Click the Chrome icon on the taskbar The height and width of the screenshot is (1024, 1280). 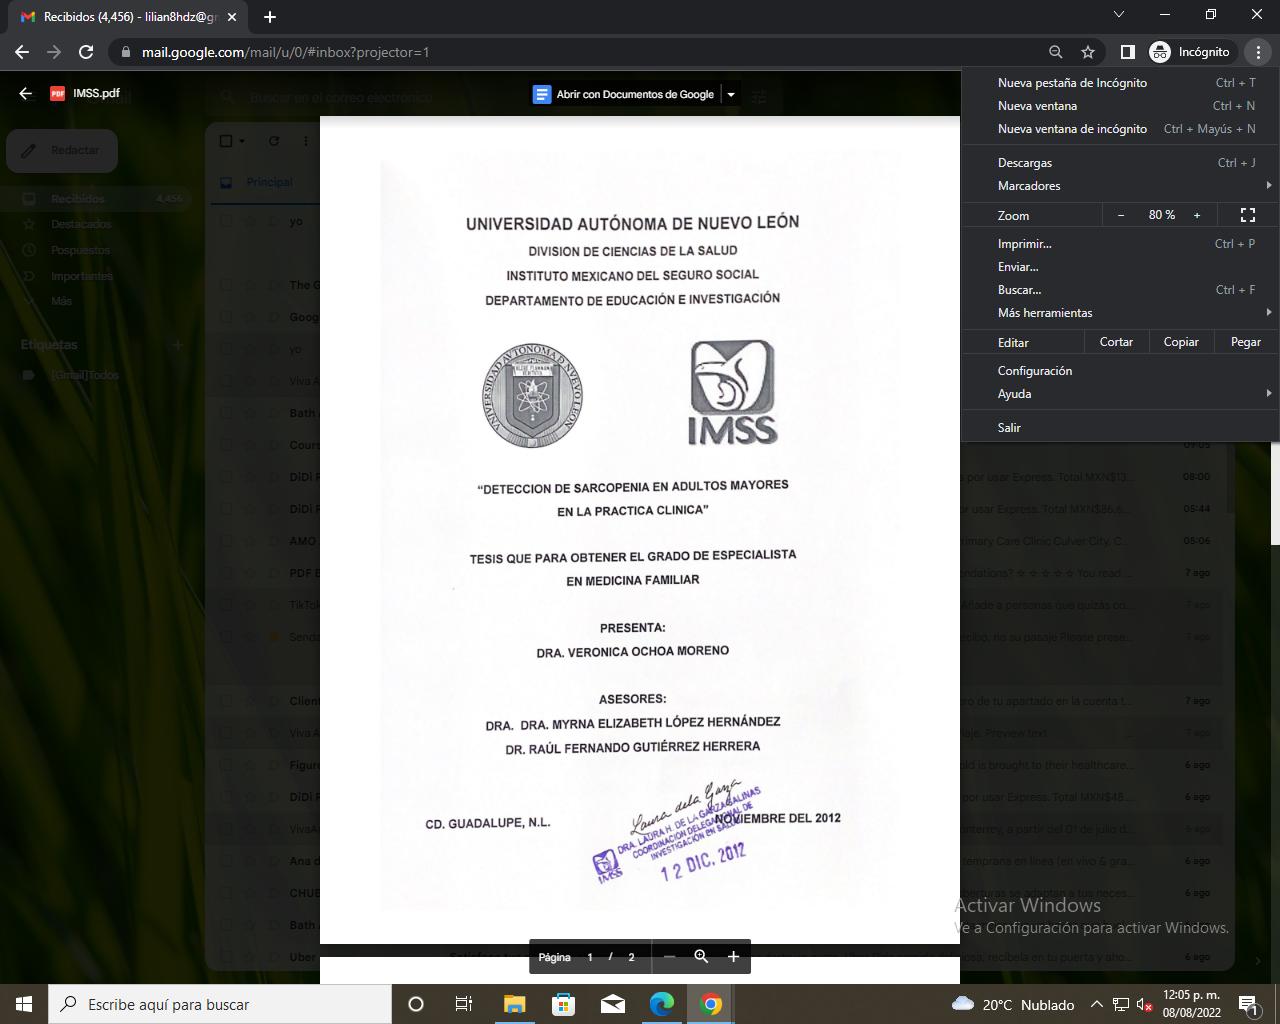click(711, 1004)
